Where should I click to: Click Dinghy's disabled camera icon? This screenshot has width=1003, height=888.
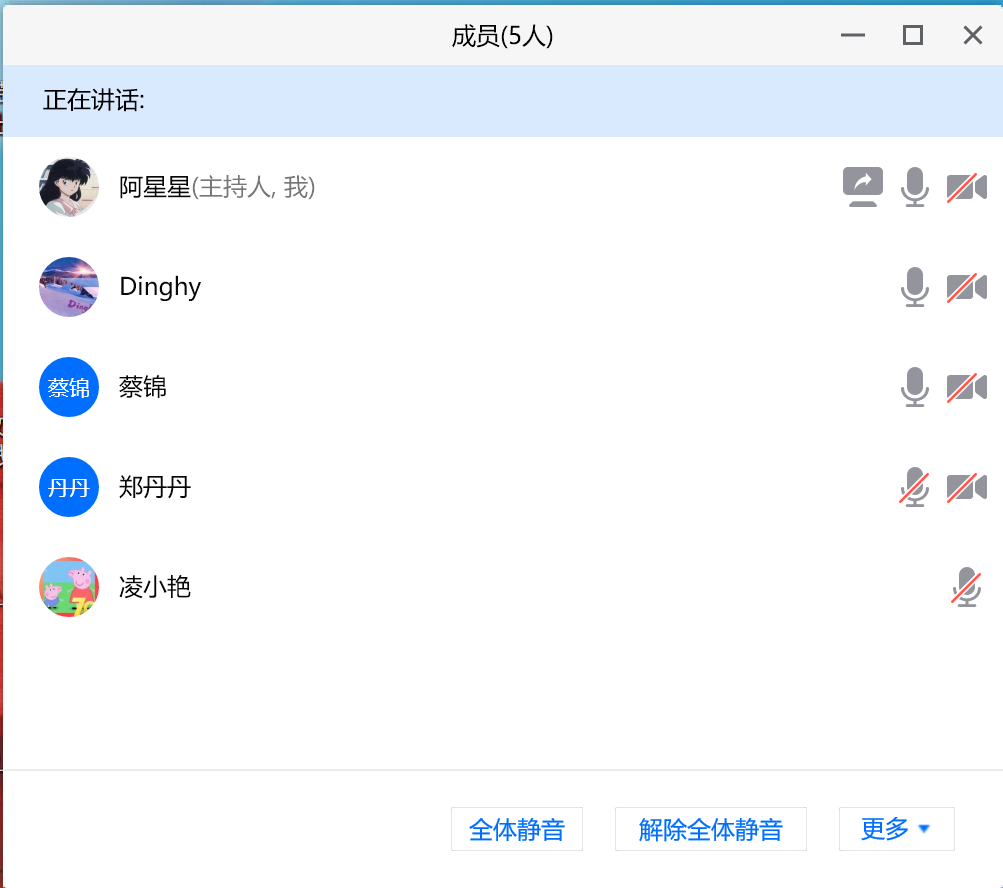pos(966,287)
